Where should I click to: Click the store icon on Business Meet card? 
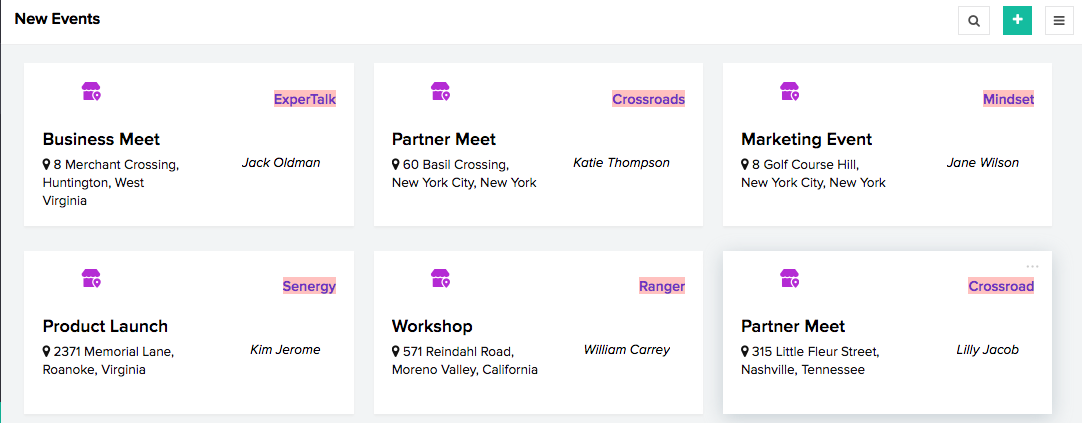tap(92, 92)
